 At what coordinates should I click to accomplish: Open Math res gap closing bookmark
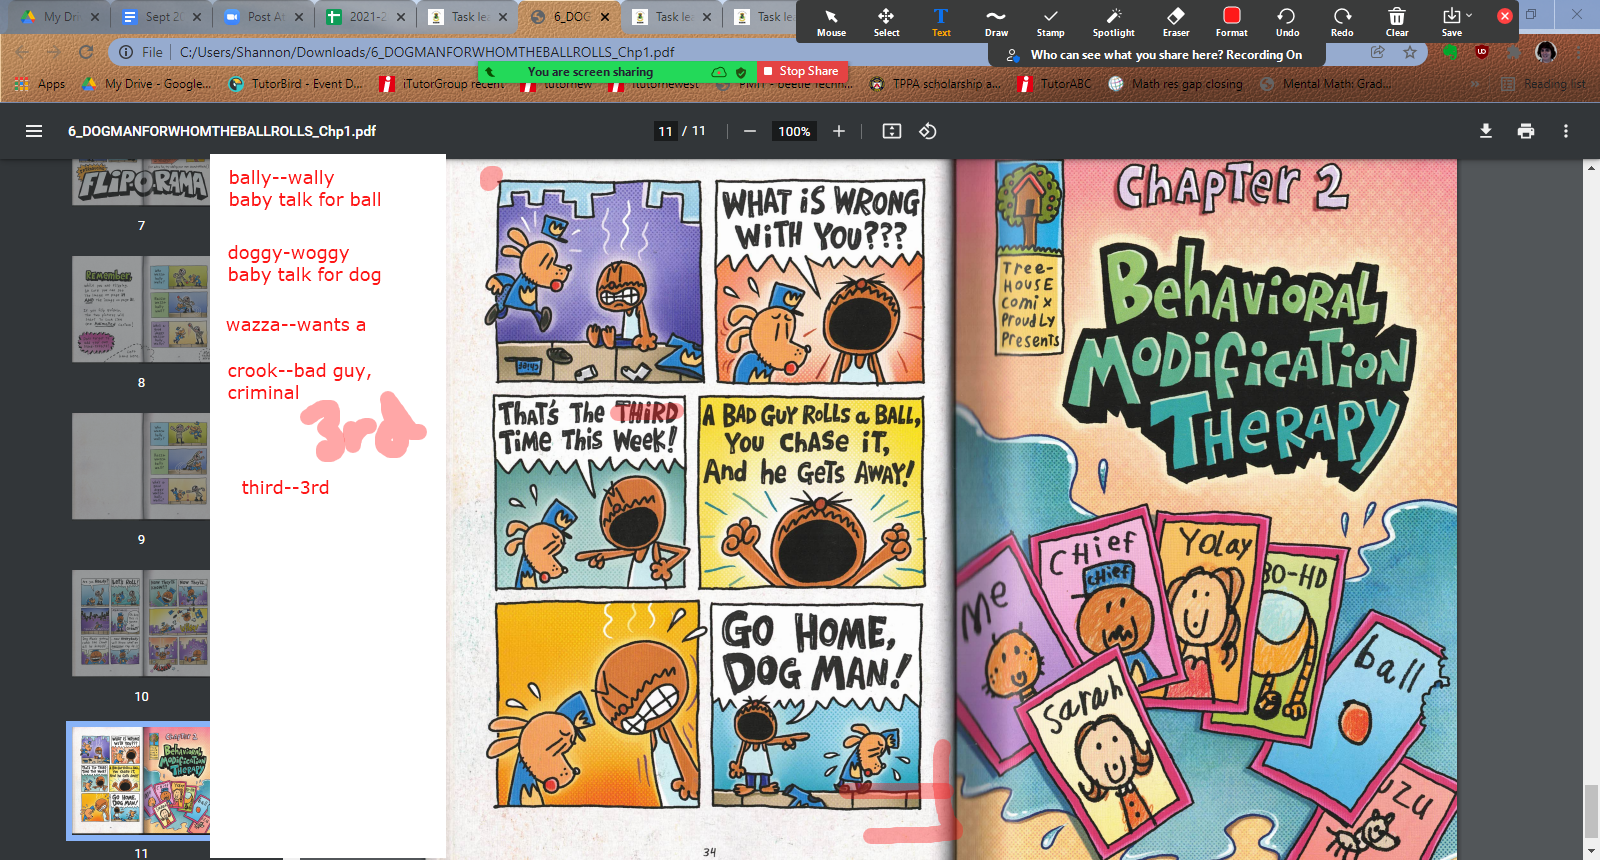1175,84
